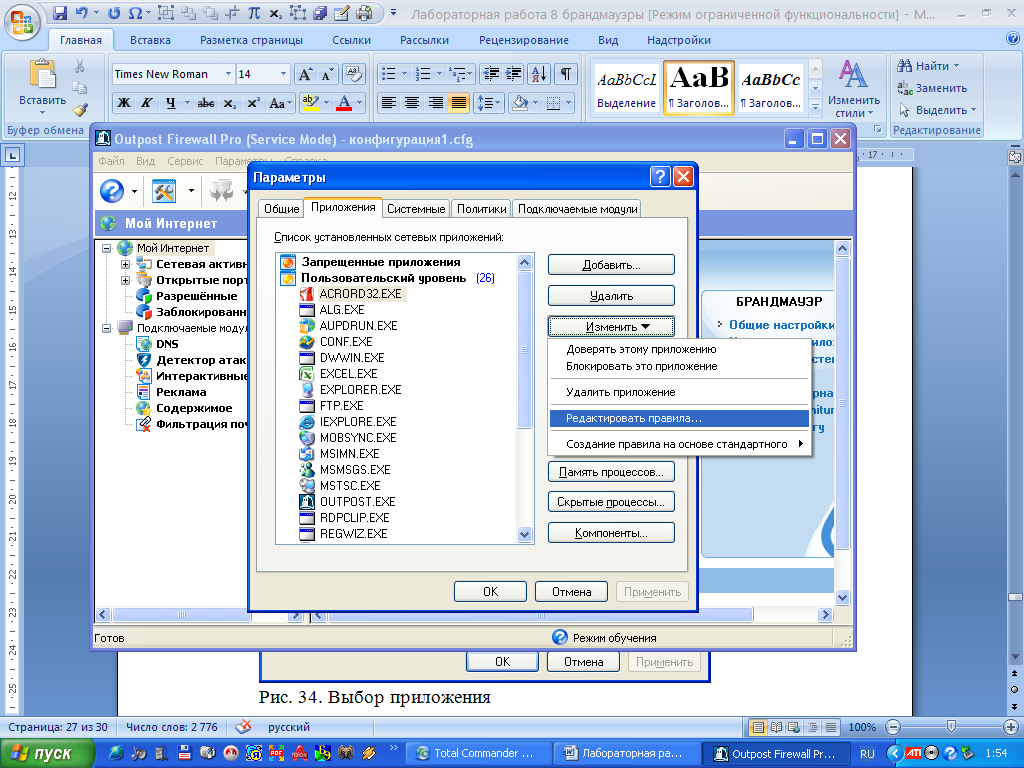Select OUTPOST.EXE in application list
The image size is (1024, 768).
click(357, 502)
